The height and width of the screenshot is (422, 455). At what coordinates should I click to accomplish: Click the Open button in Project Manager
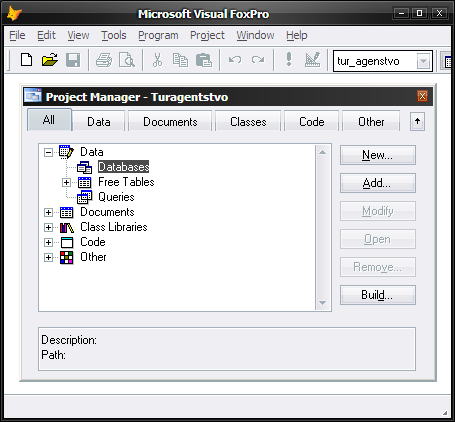point(378,239)
